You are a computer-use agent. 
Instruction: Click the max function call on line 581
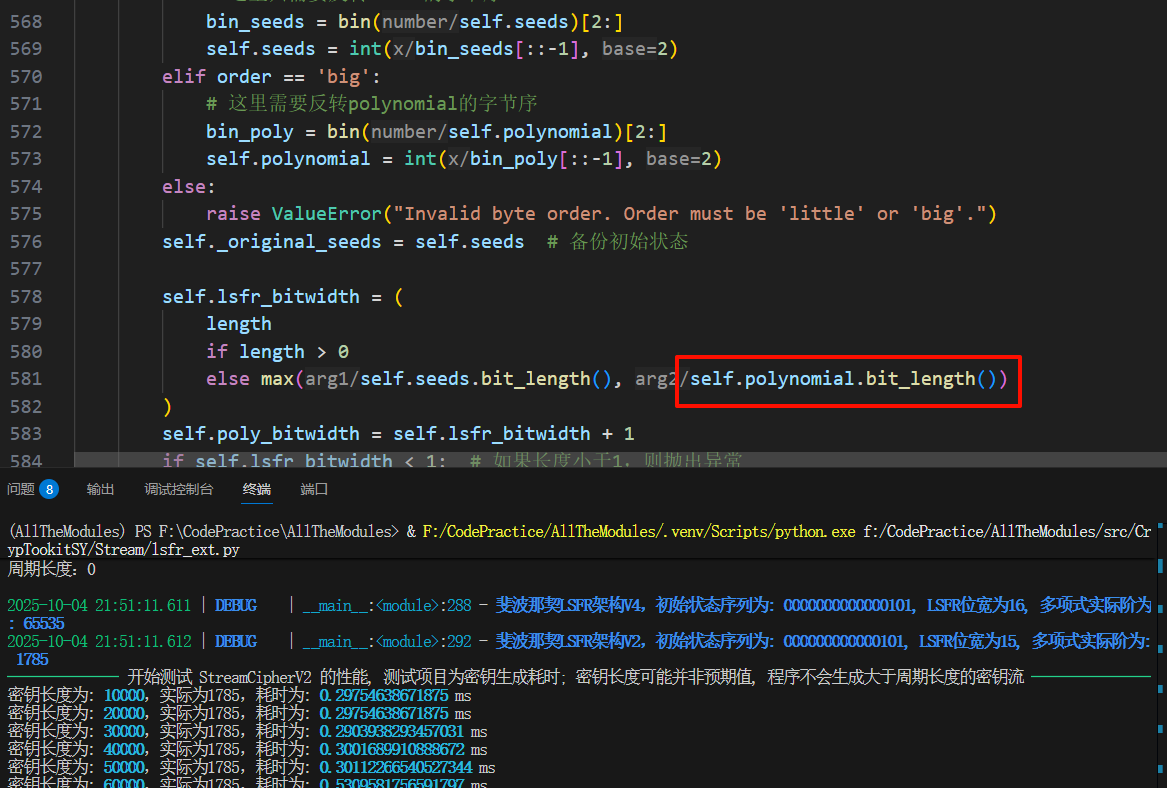[277, 379]
